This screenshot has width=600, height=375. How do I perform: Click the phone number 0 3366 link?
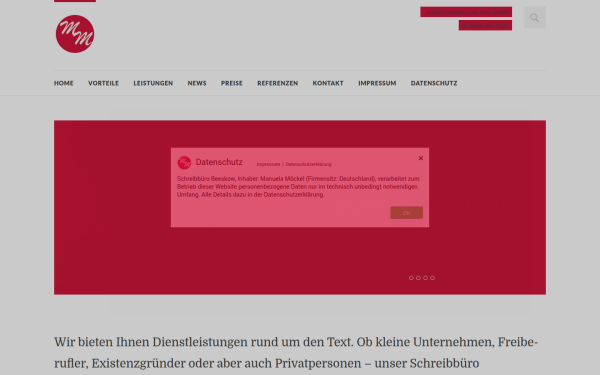point(485,25)
